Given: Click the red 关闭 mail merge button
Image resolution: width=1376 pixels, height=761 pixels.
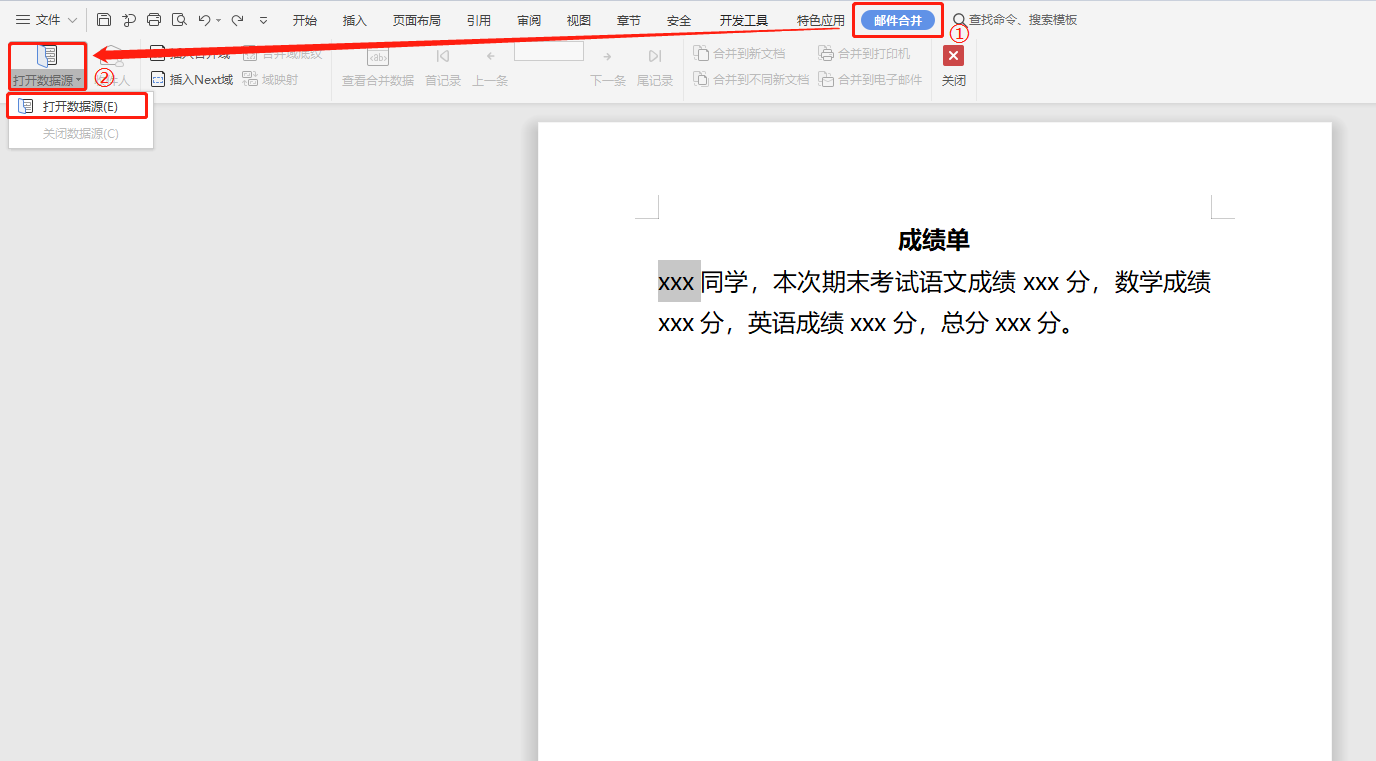Looking at the screenshot, I should point(953,57).
